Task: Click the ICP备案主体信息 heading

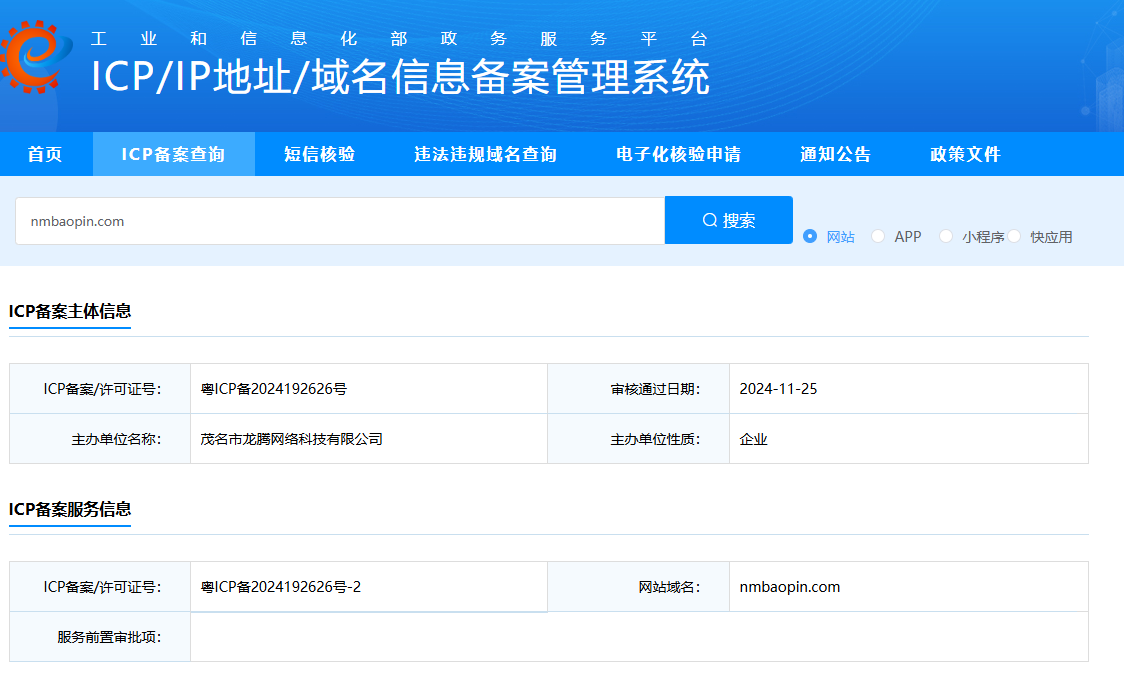Action: 70,311
